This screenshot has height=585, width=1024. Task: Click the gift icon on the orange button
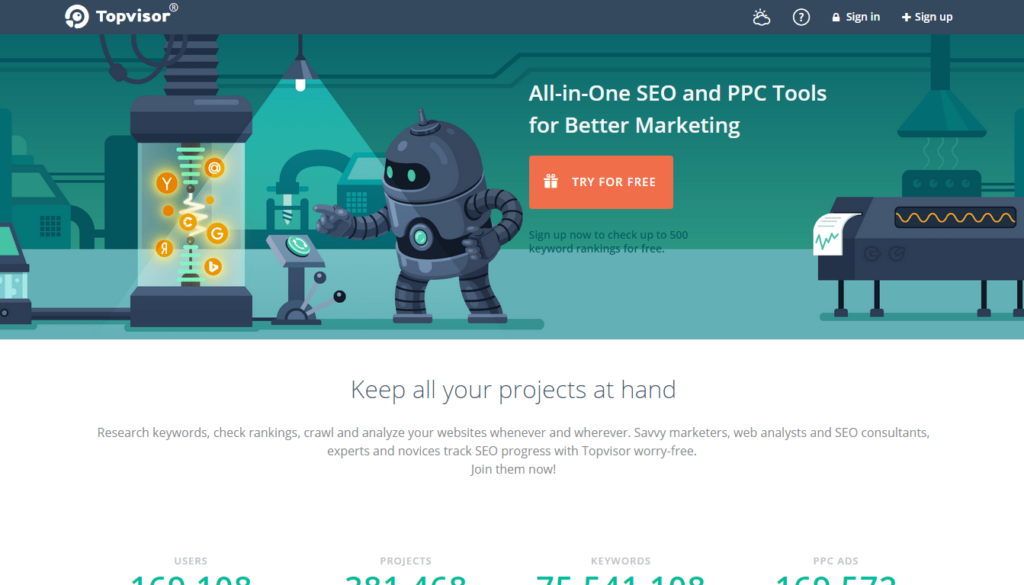pyautogui.click(x=551, y=182)
